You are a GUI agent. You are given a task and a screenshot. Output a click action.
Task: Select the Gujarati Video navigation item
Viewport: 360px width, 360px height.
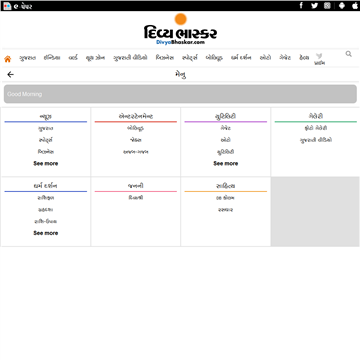(130, 58)
